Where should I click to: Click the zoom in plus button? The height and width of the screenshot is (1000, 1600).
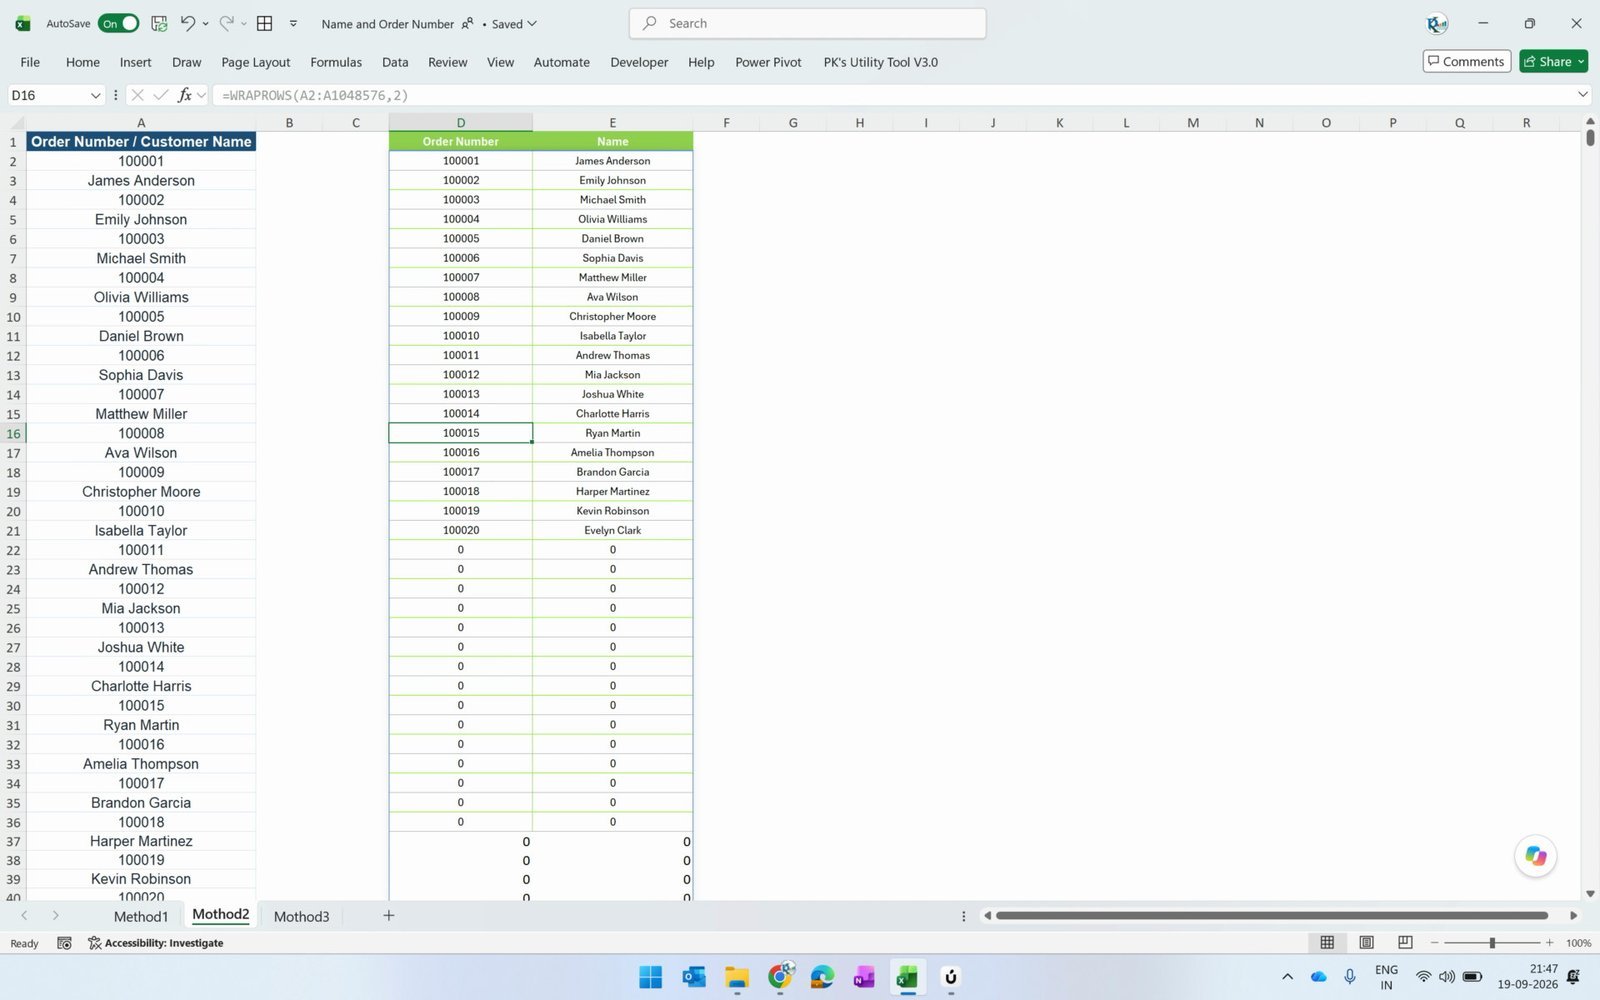coord(1550,943)
